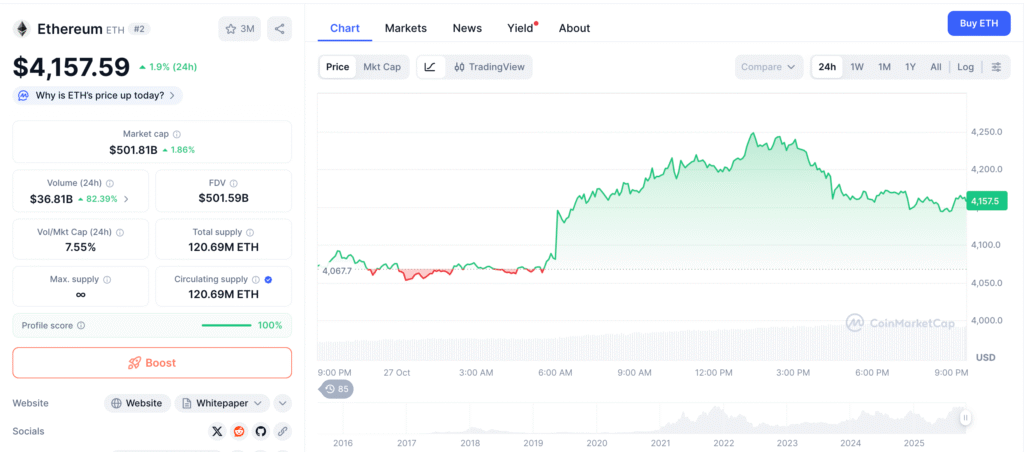Click the timeline range slider handle
Screen dimensions: 1024x452
966,417
